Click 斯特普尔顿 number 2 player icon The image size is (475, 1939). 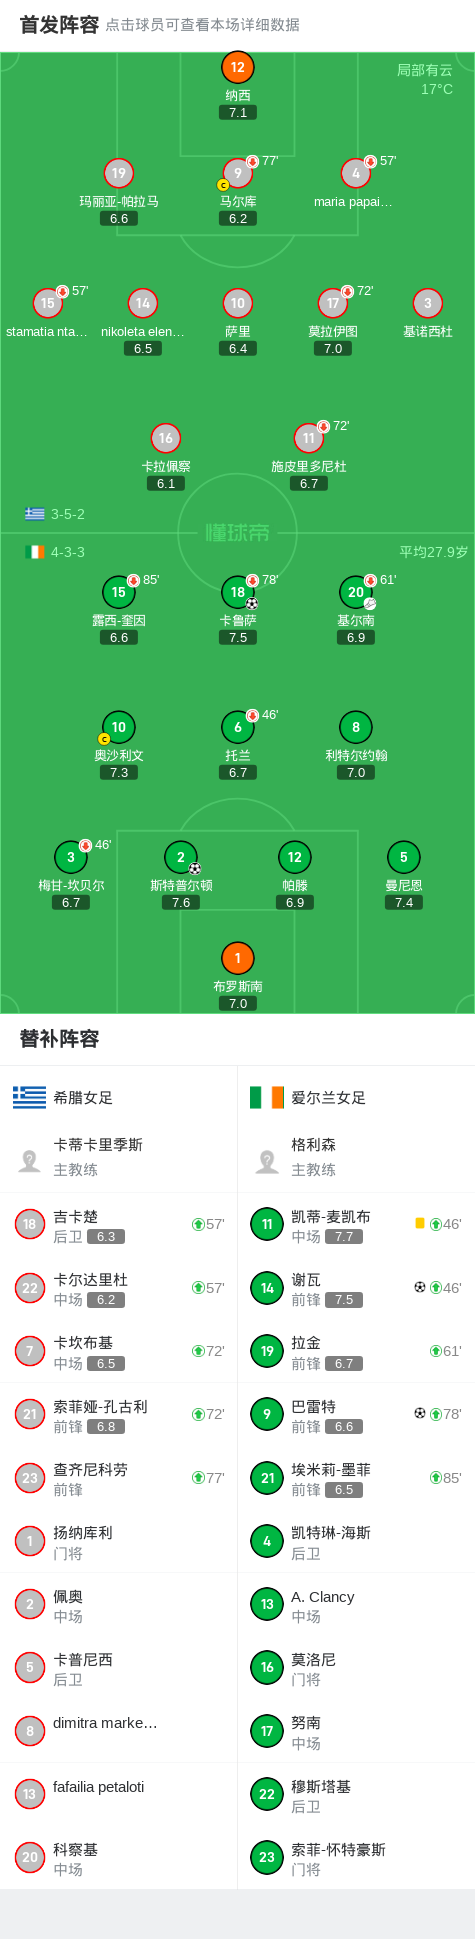tap(181, 857)
